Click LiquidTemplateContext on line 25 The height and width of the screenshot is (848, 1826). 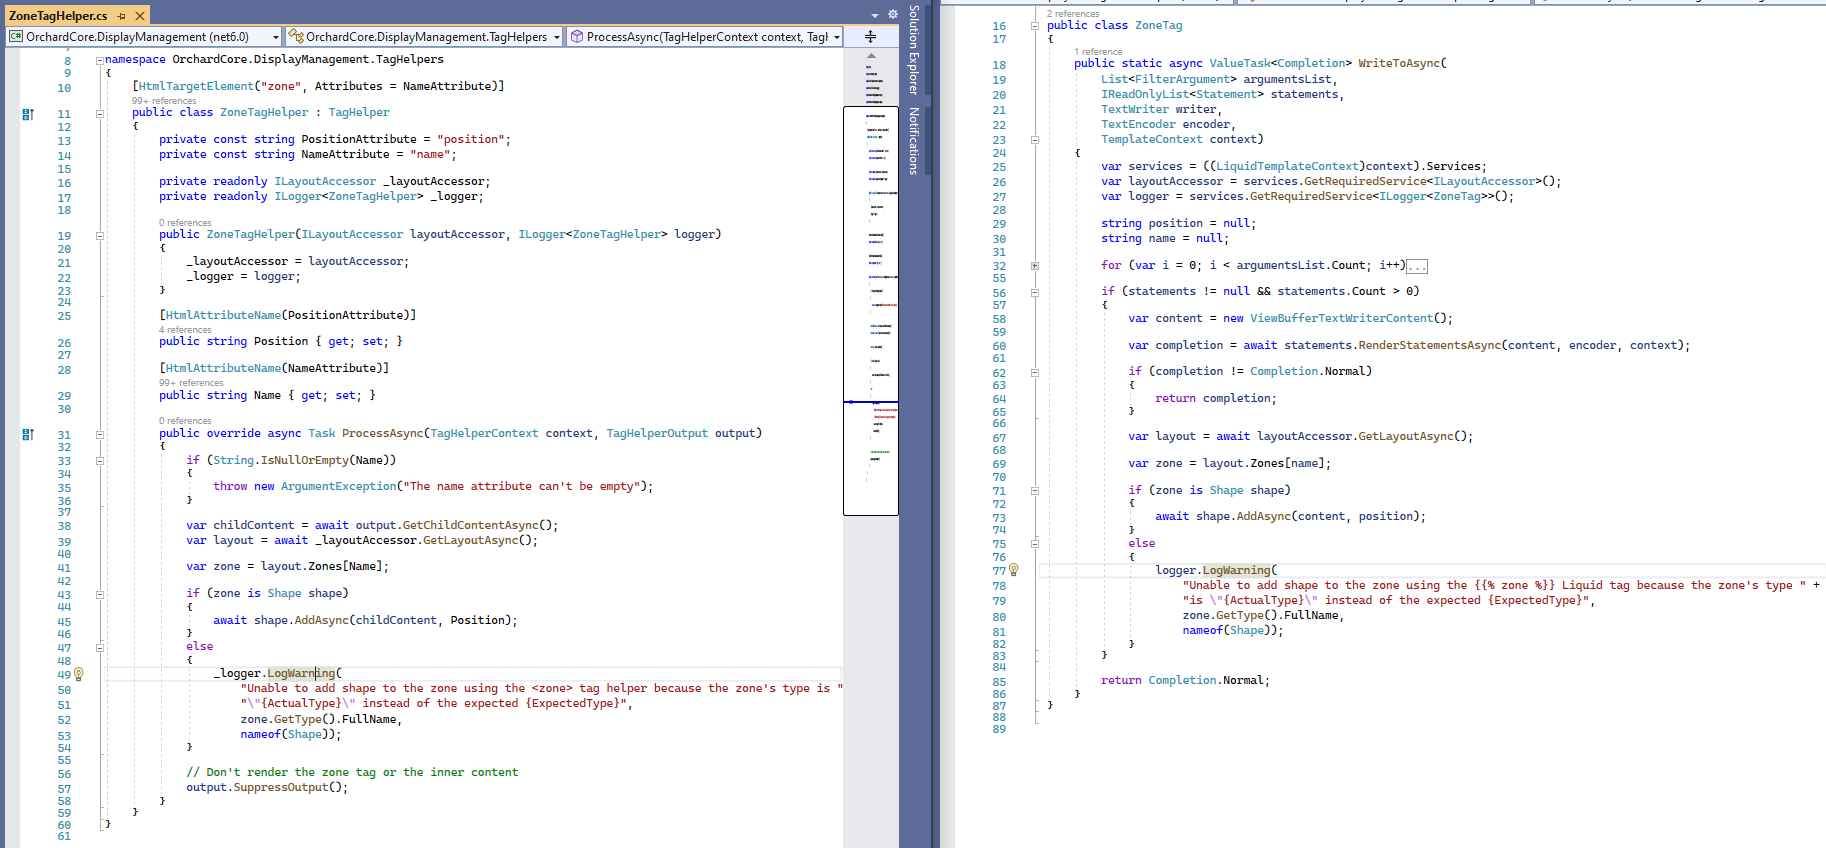[x=1288, y=167]
